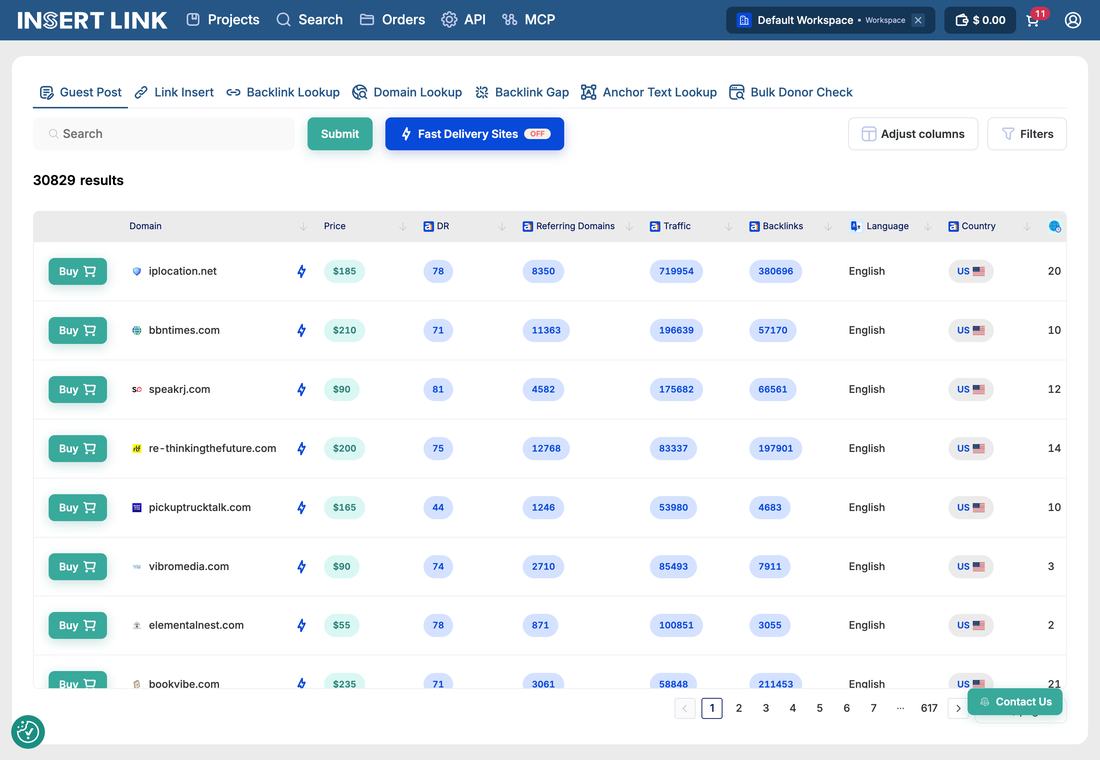Click the icon beside Country header
Screen dimensions: 1100x760
(953, 226)
